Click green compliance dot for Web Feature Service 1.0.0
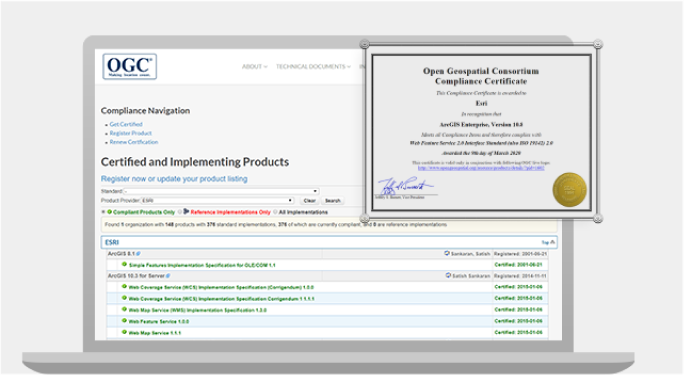 [124, 321]
